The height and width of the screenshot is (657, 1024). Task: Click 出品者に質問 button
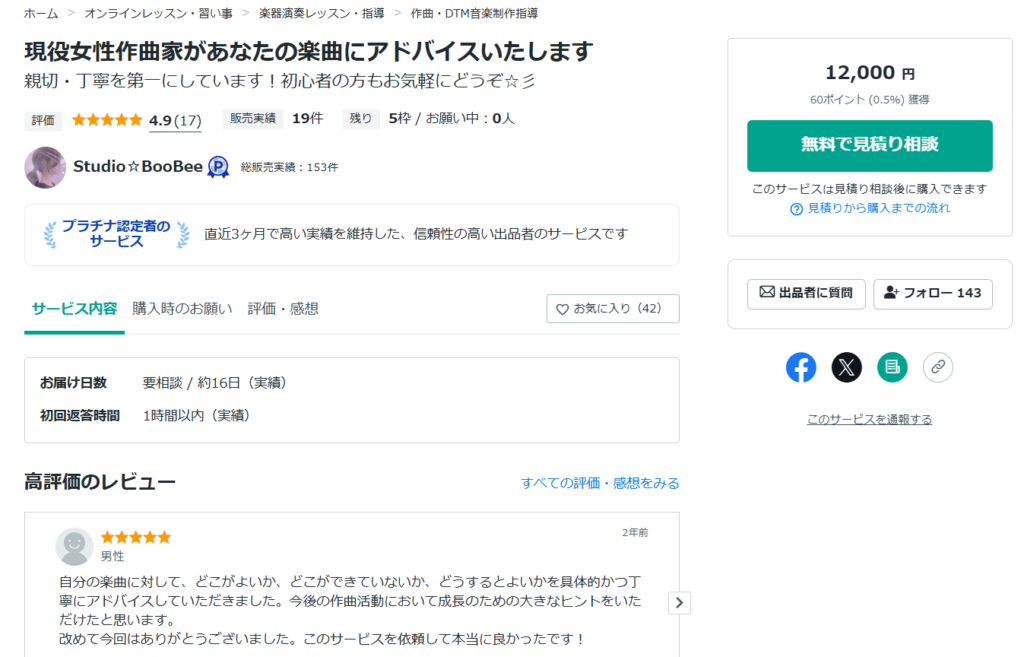(806, 293)
